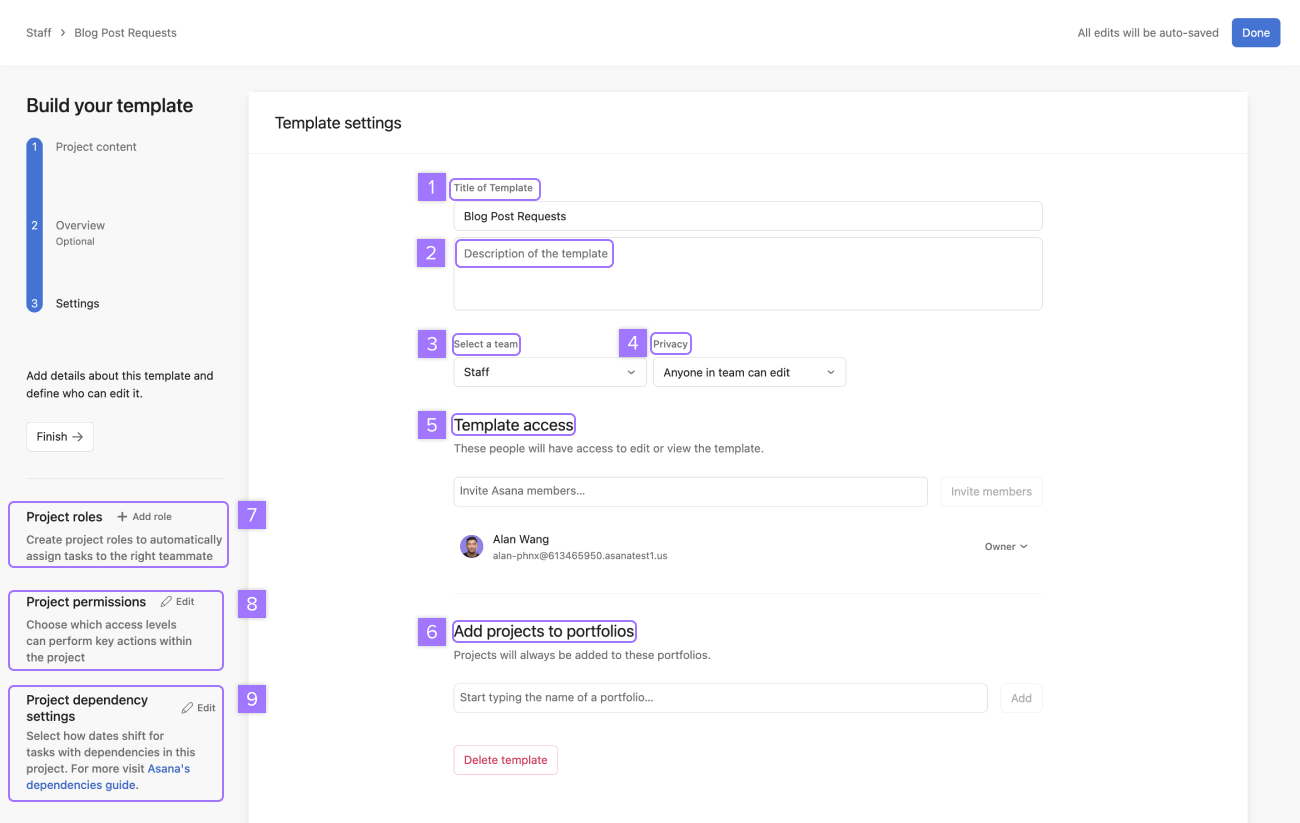Open Asana's dependencies guide link
The height and width of the screenshot is (823, 1300).
tap(108, 777)
